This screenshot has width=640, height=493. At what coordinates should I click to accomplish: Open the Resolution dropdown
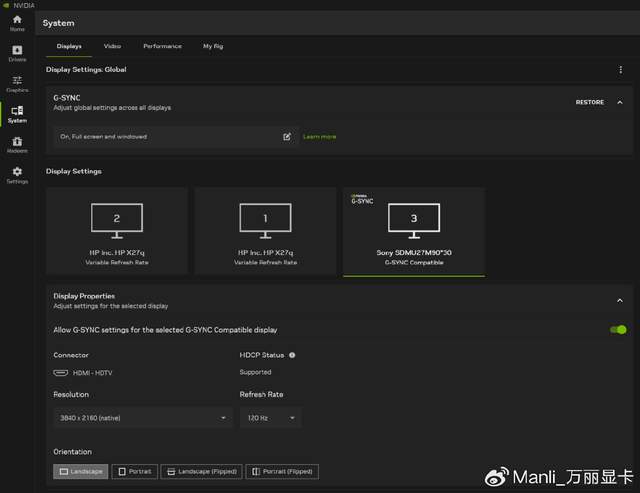[x=142, y=417]
